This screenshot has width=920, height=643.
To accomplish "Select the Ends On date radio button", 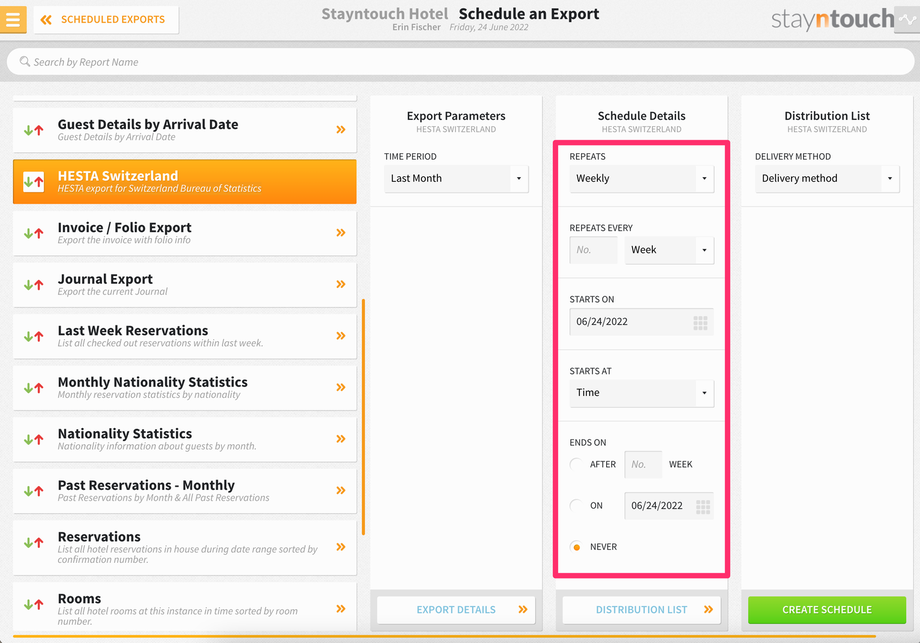I will [x=576, y=506].
